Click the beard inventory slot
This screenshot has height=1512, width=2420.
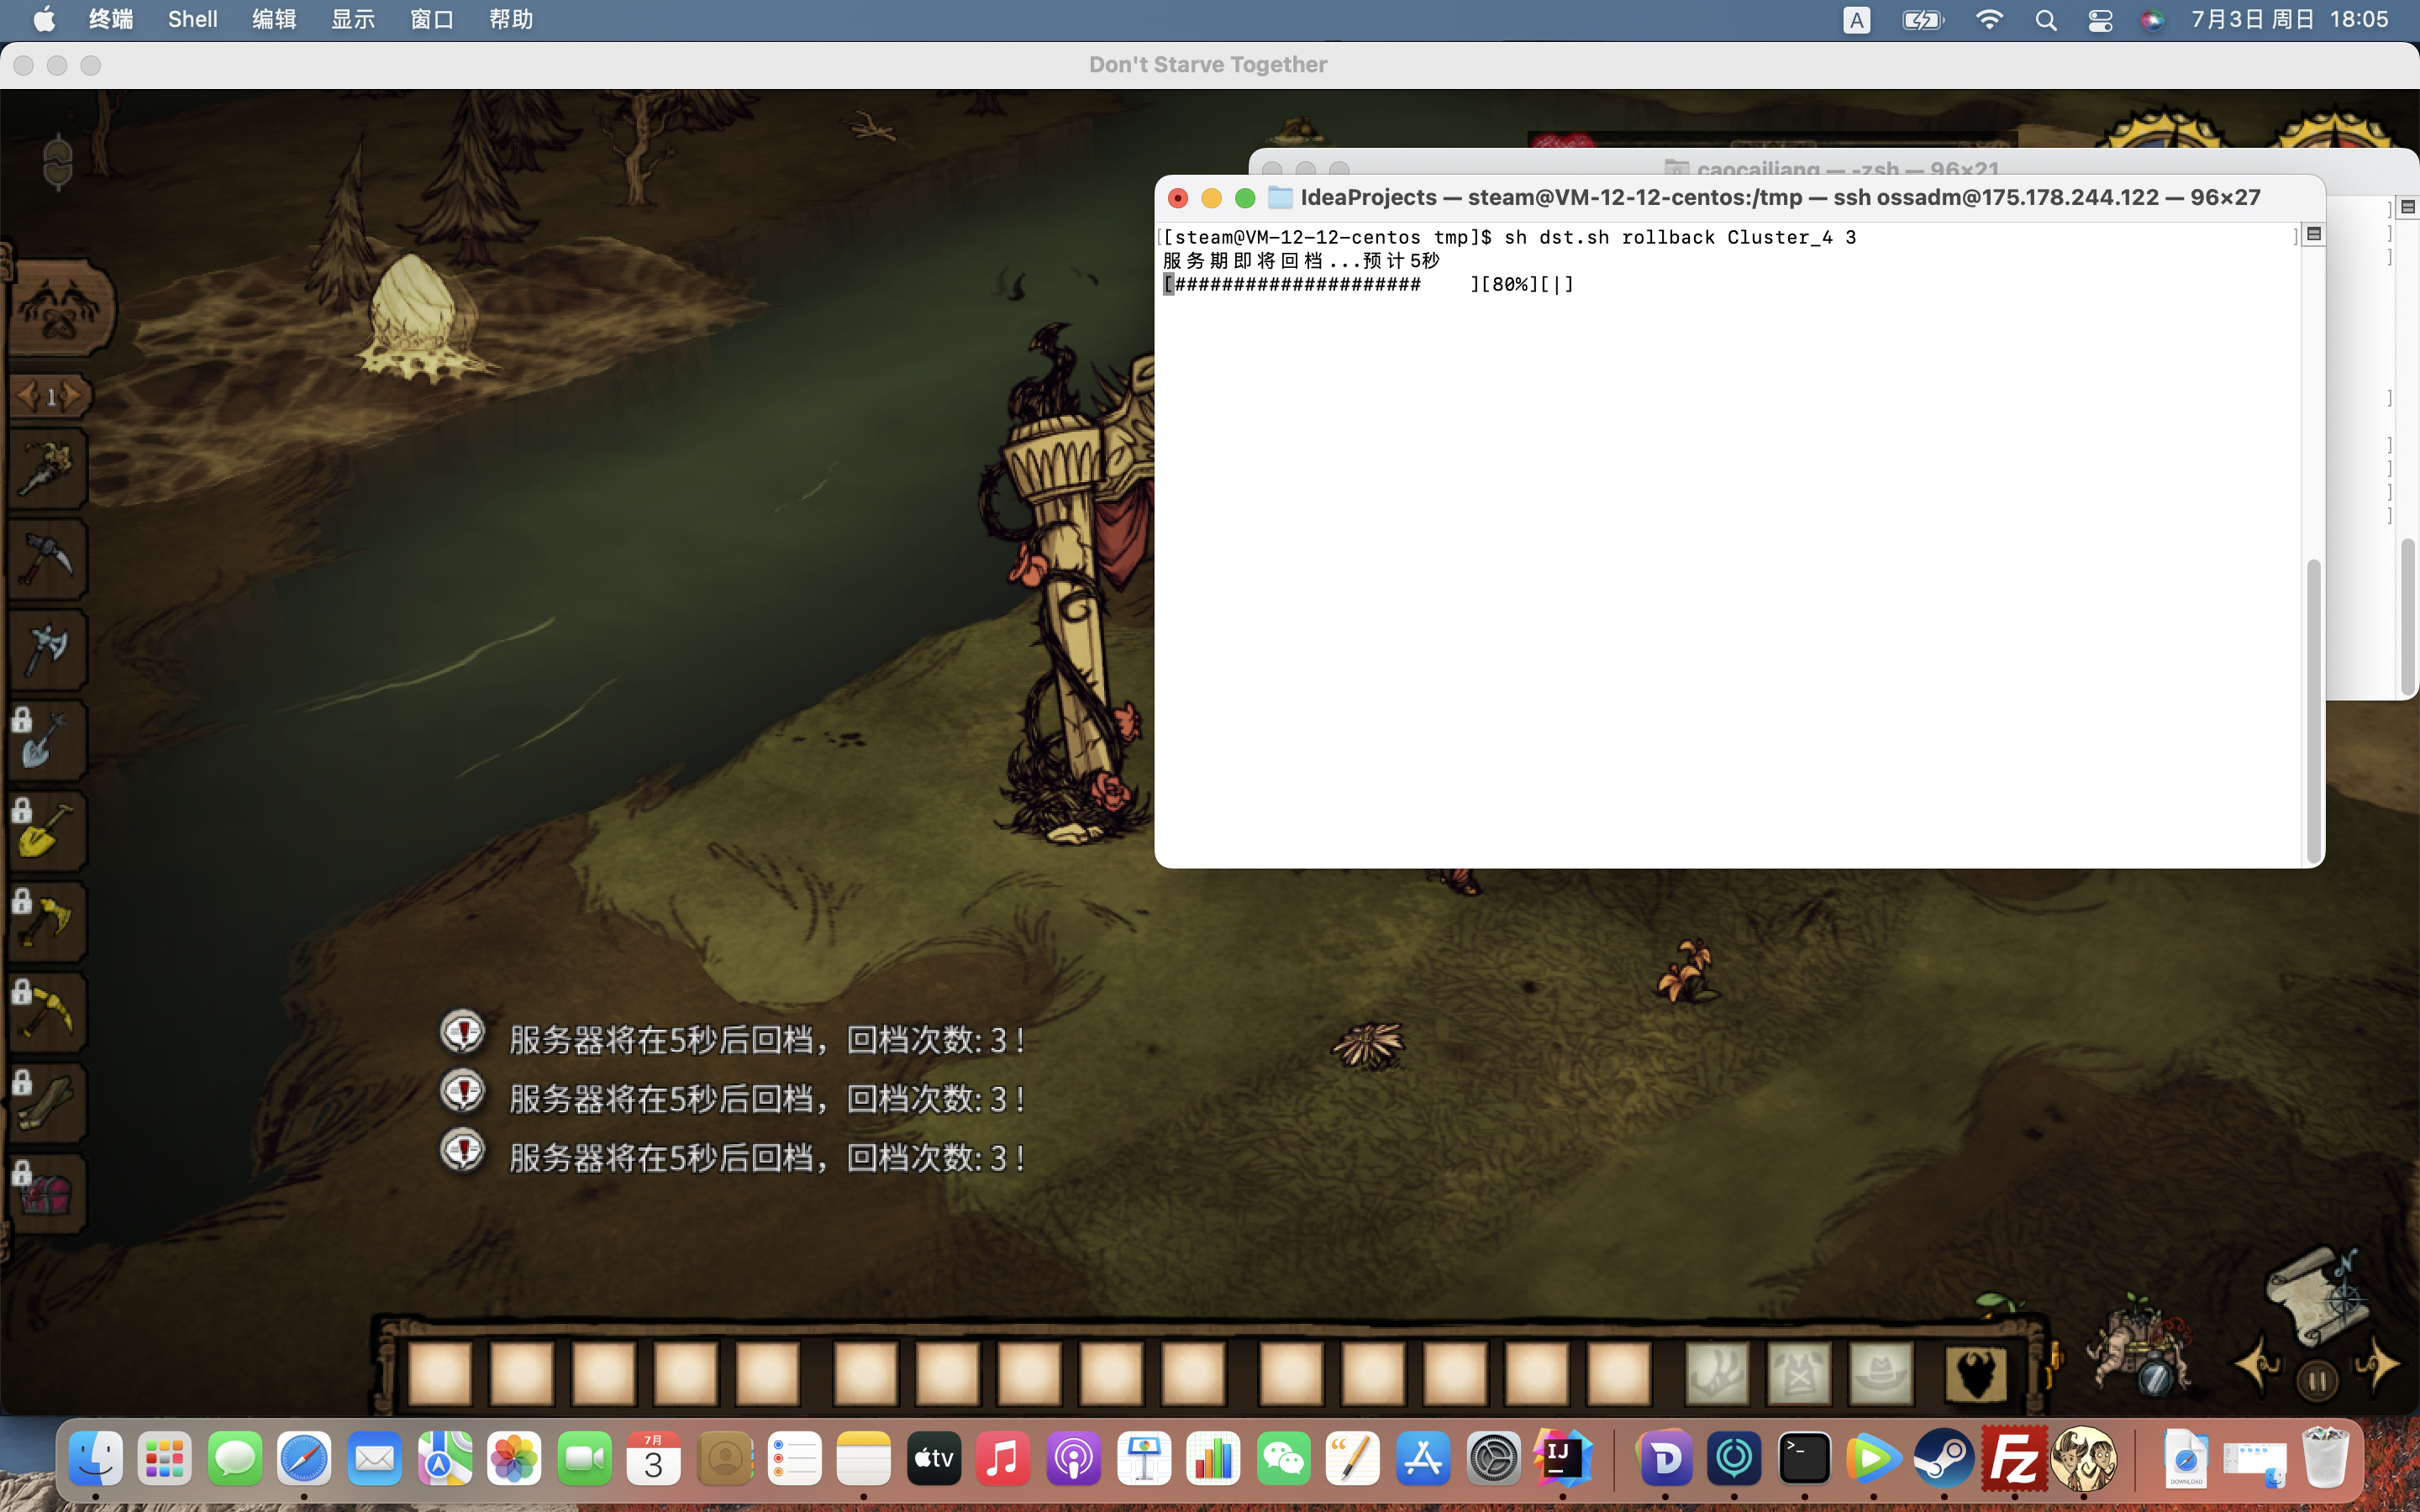1975,1374
